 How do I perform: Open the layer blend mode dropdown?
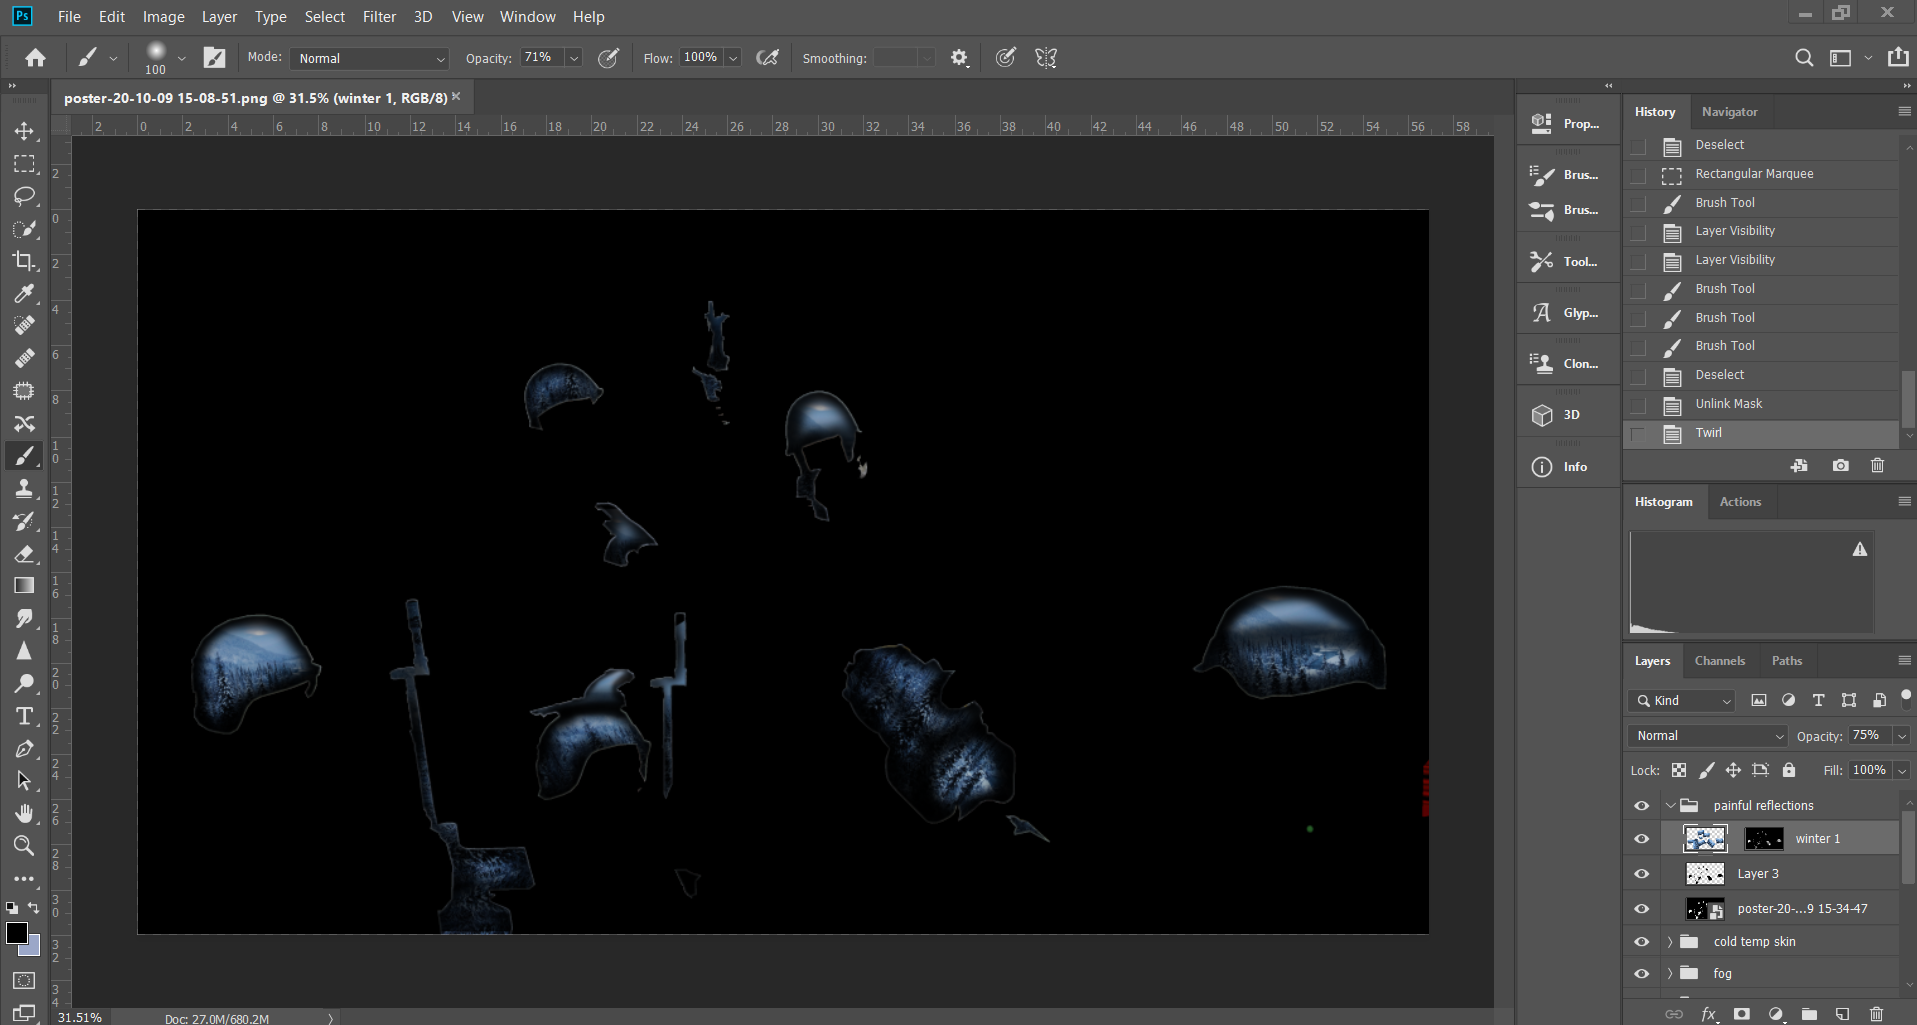click(x=1707, y=736)
